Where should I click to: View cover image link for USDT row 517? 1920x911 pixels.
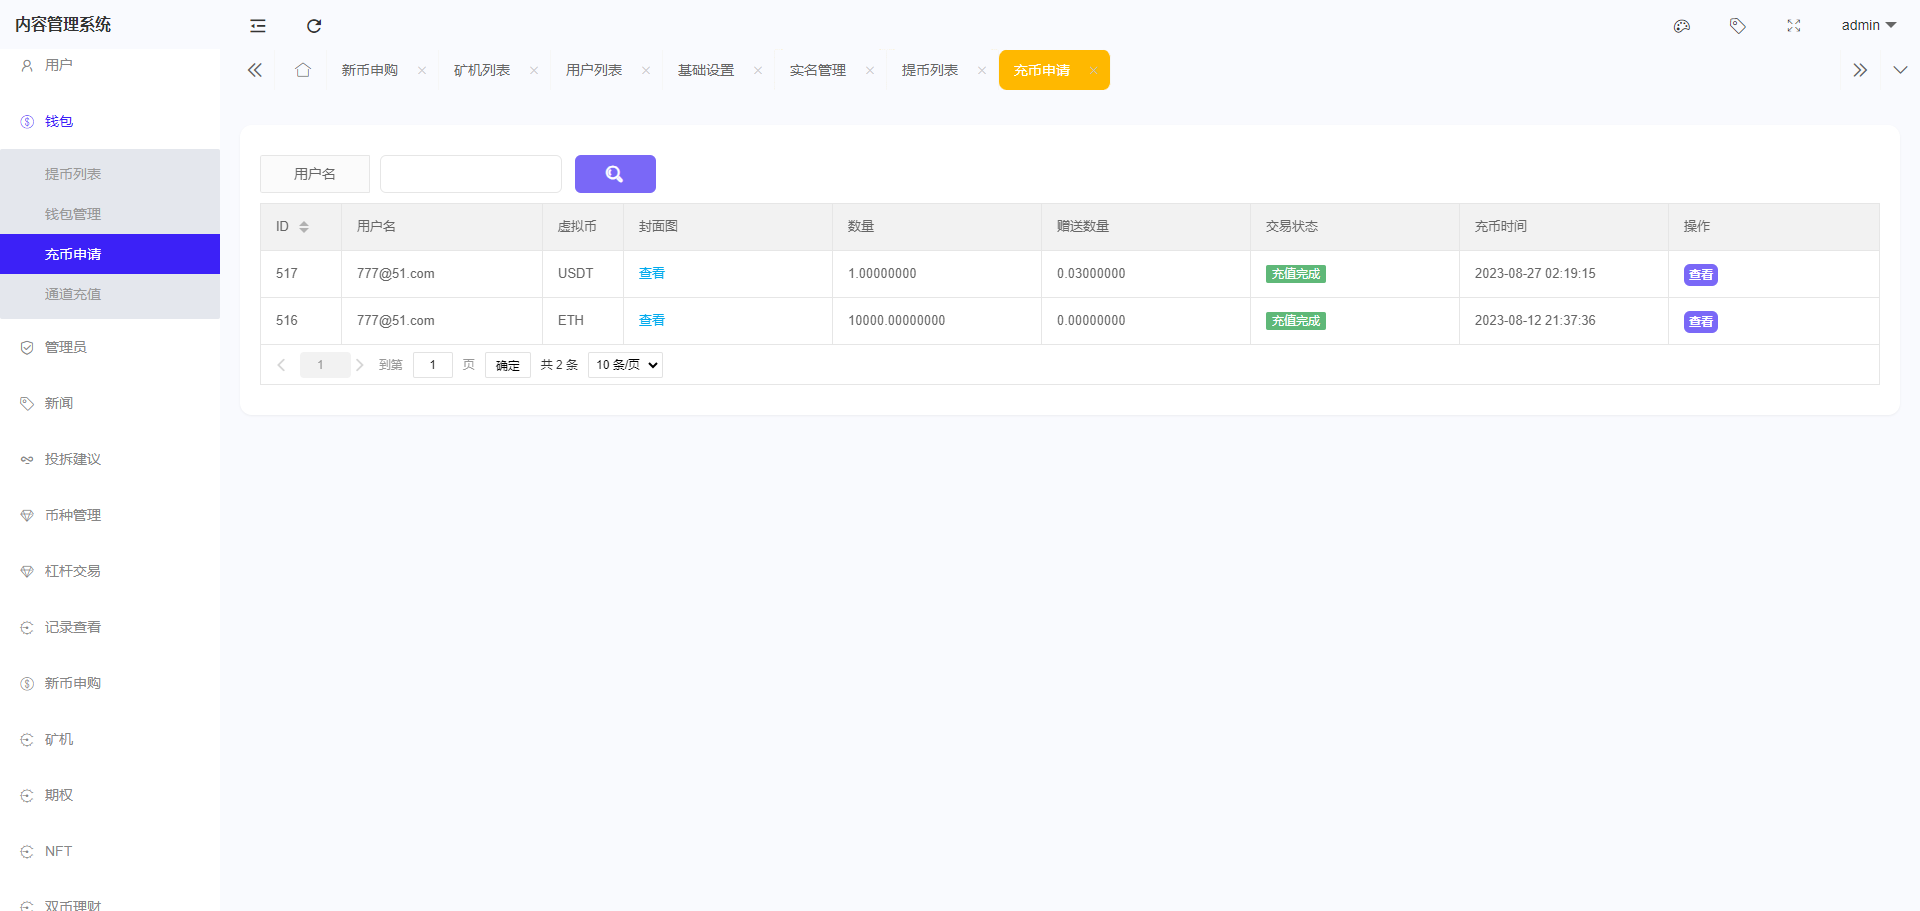point(651,273)
